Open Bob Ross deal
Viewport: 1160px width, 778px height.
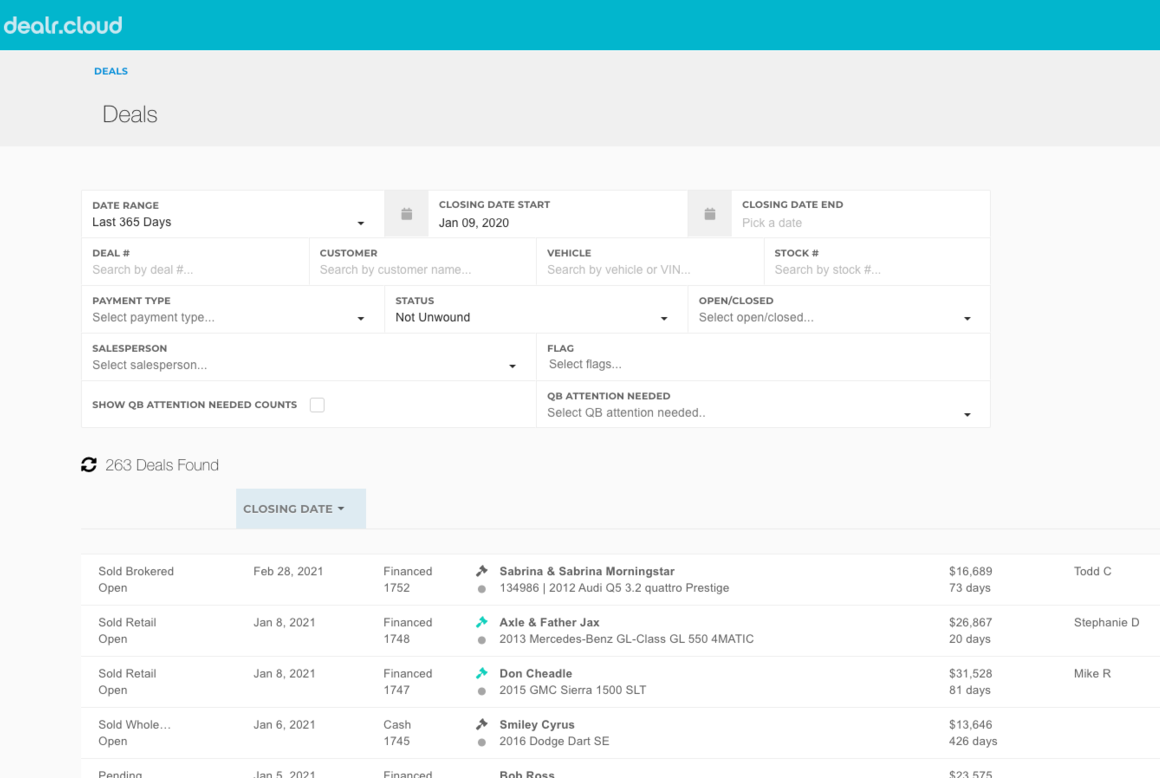(x=527, y=774)
